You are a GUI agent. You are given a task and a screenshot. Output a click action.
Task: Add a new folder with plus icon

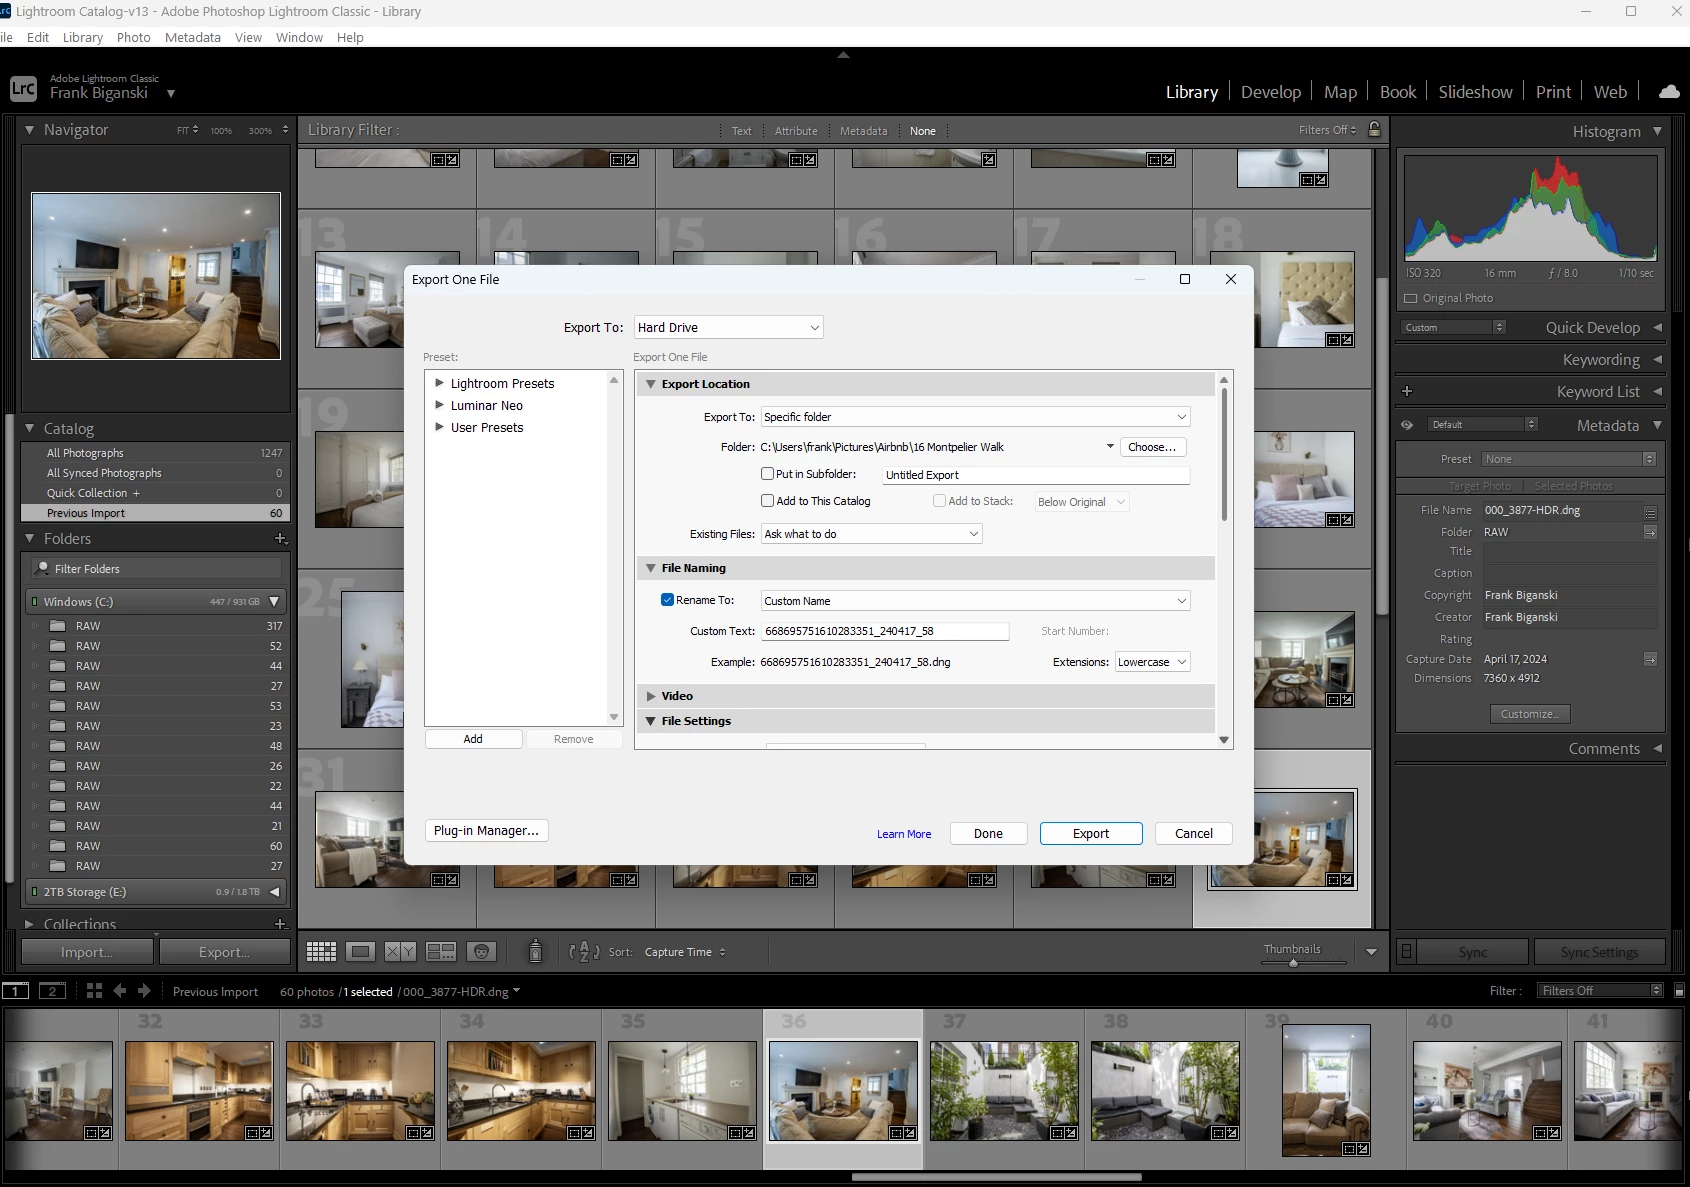(281, 538)
